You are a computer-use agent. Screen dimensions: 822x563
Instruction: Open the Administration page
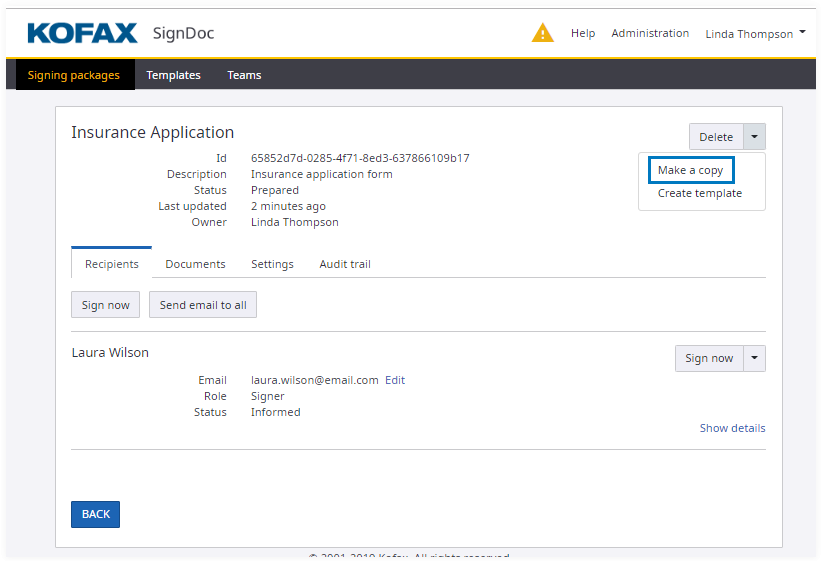(650, 33)
